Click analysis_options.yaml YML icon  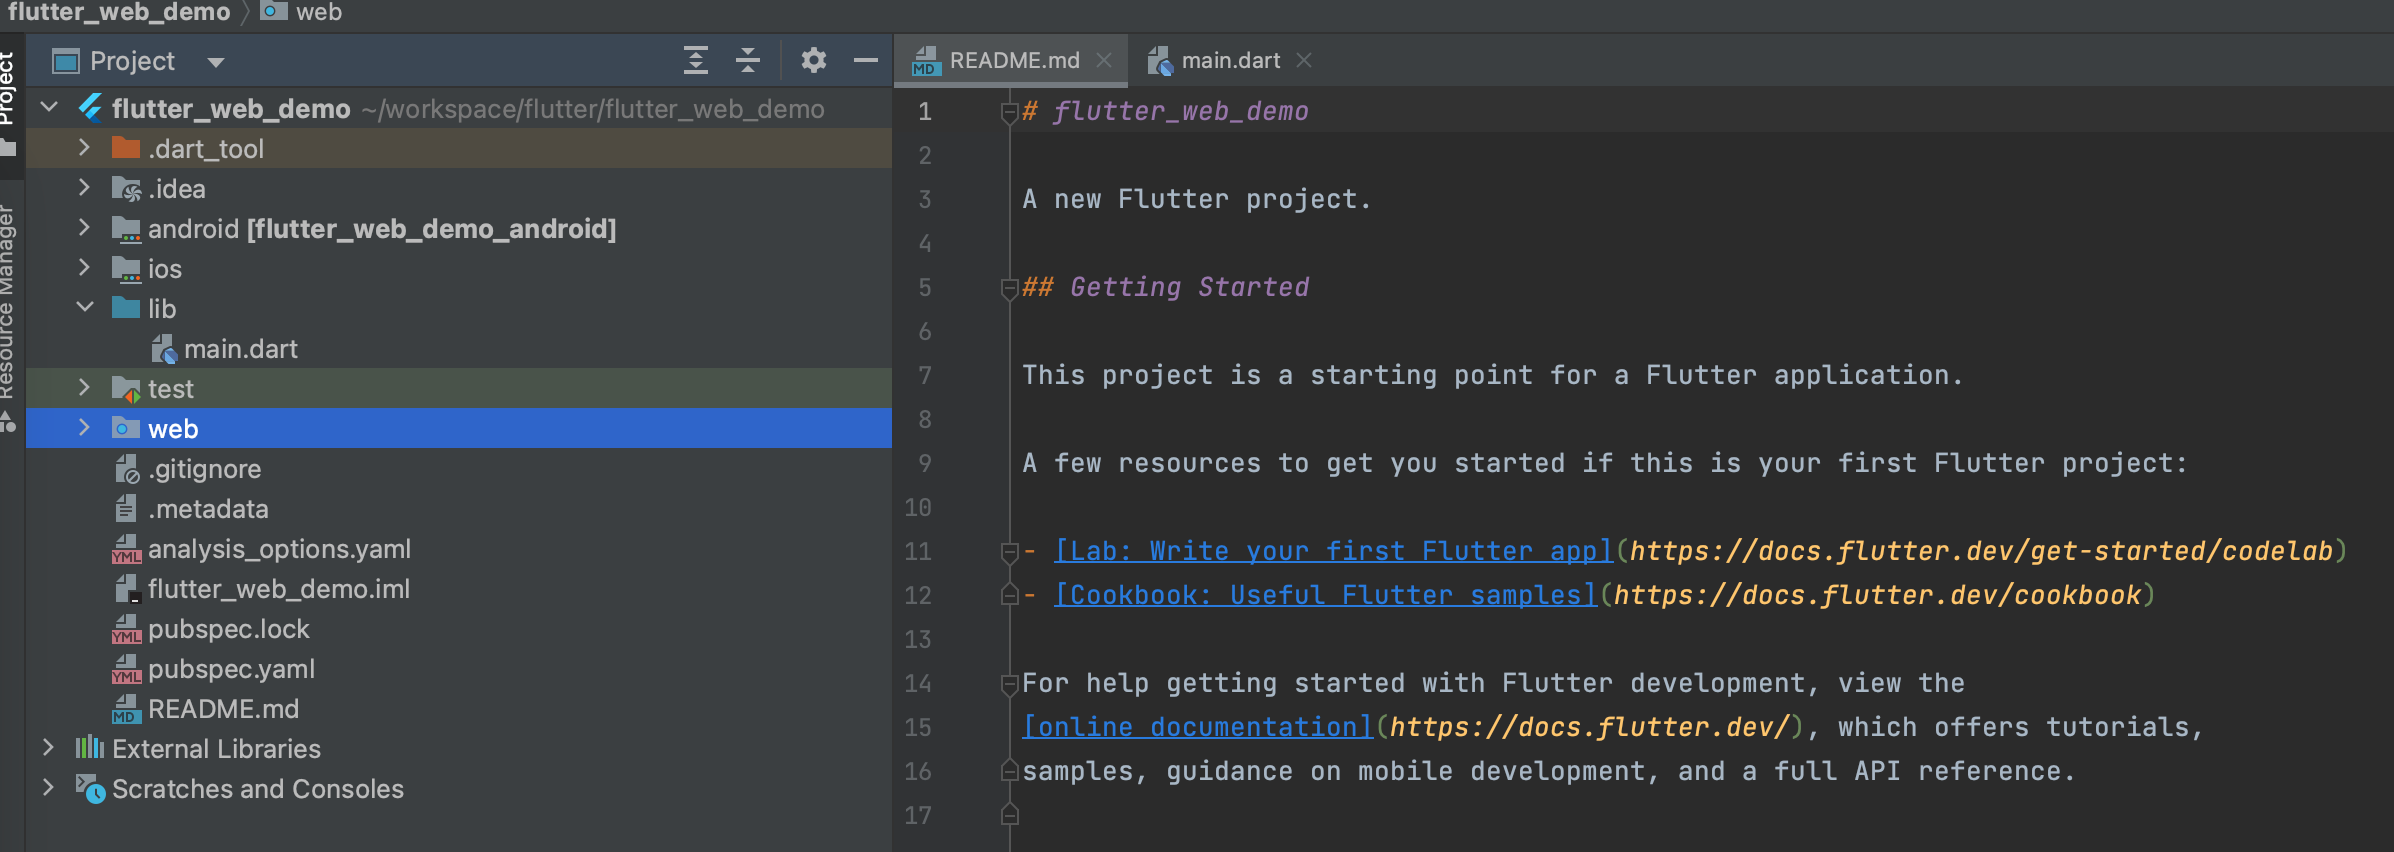[126, 549]
